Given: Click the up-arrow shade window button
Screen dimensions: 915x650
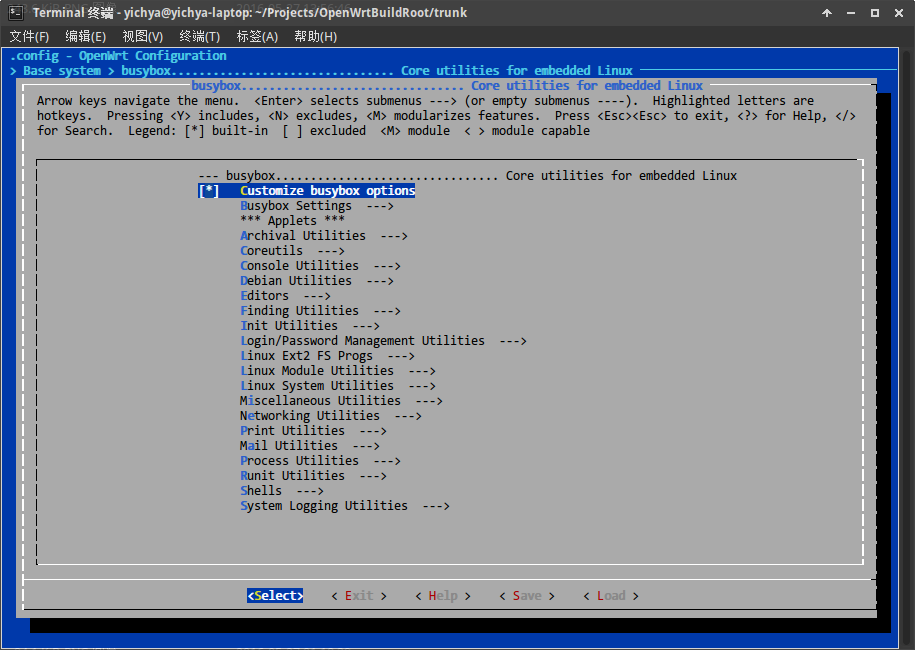Looking at the screenshot, I should tap(827, 13).
